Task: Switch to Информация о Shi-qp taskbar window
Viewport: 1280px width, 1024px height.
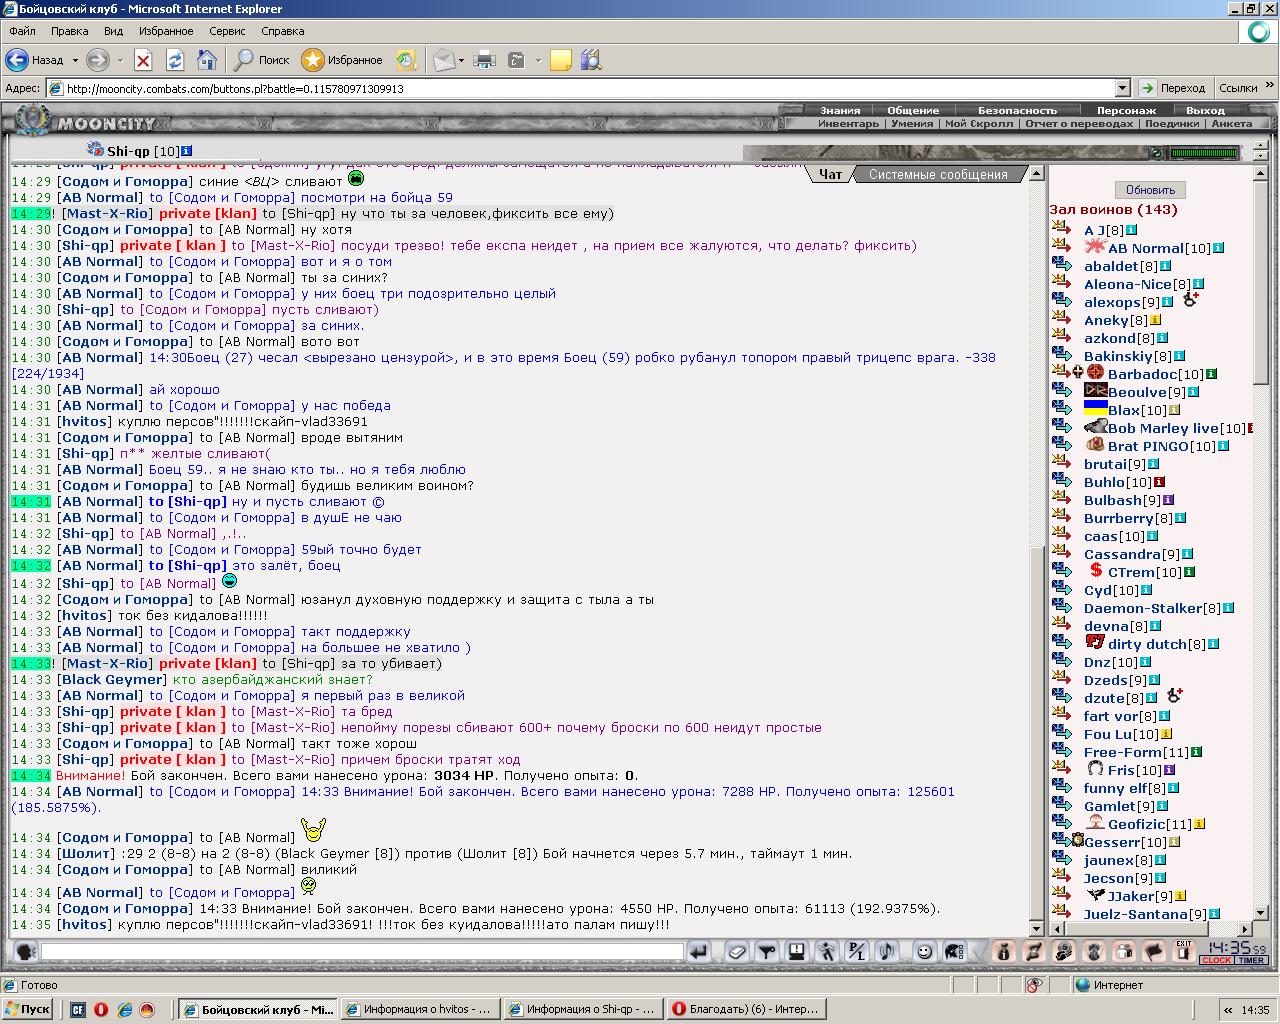Action: 583,1009
